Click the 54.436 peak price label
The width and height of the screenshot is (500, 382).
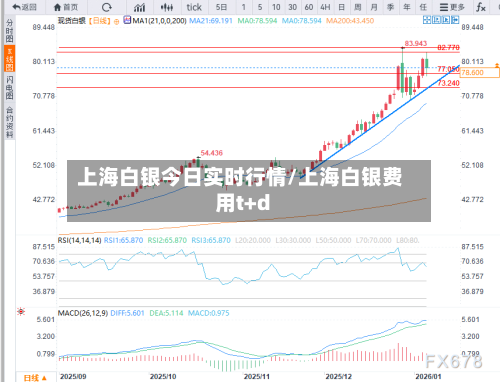coord(211,153)
